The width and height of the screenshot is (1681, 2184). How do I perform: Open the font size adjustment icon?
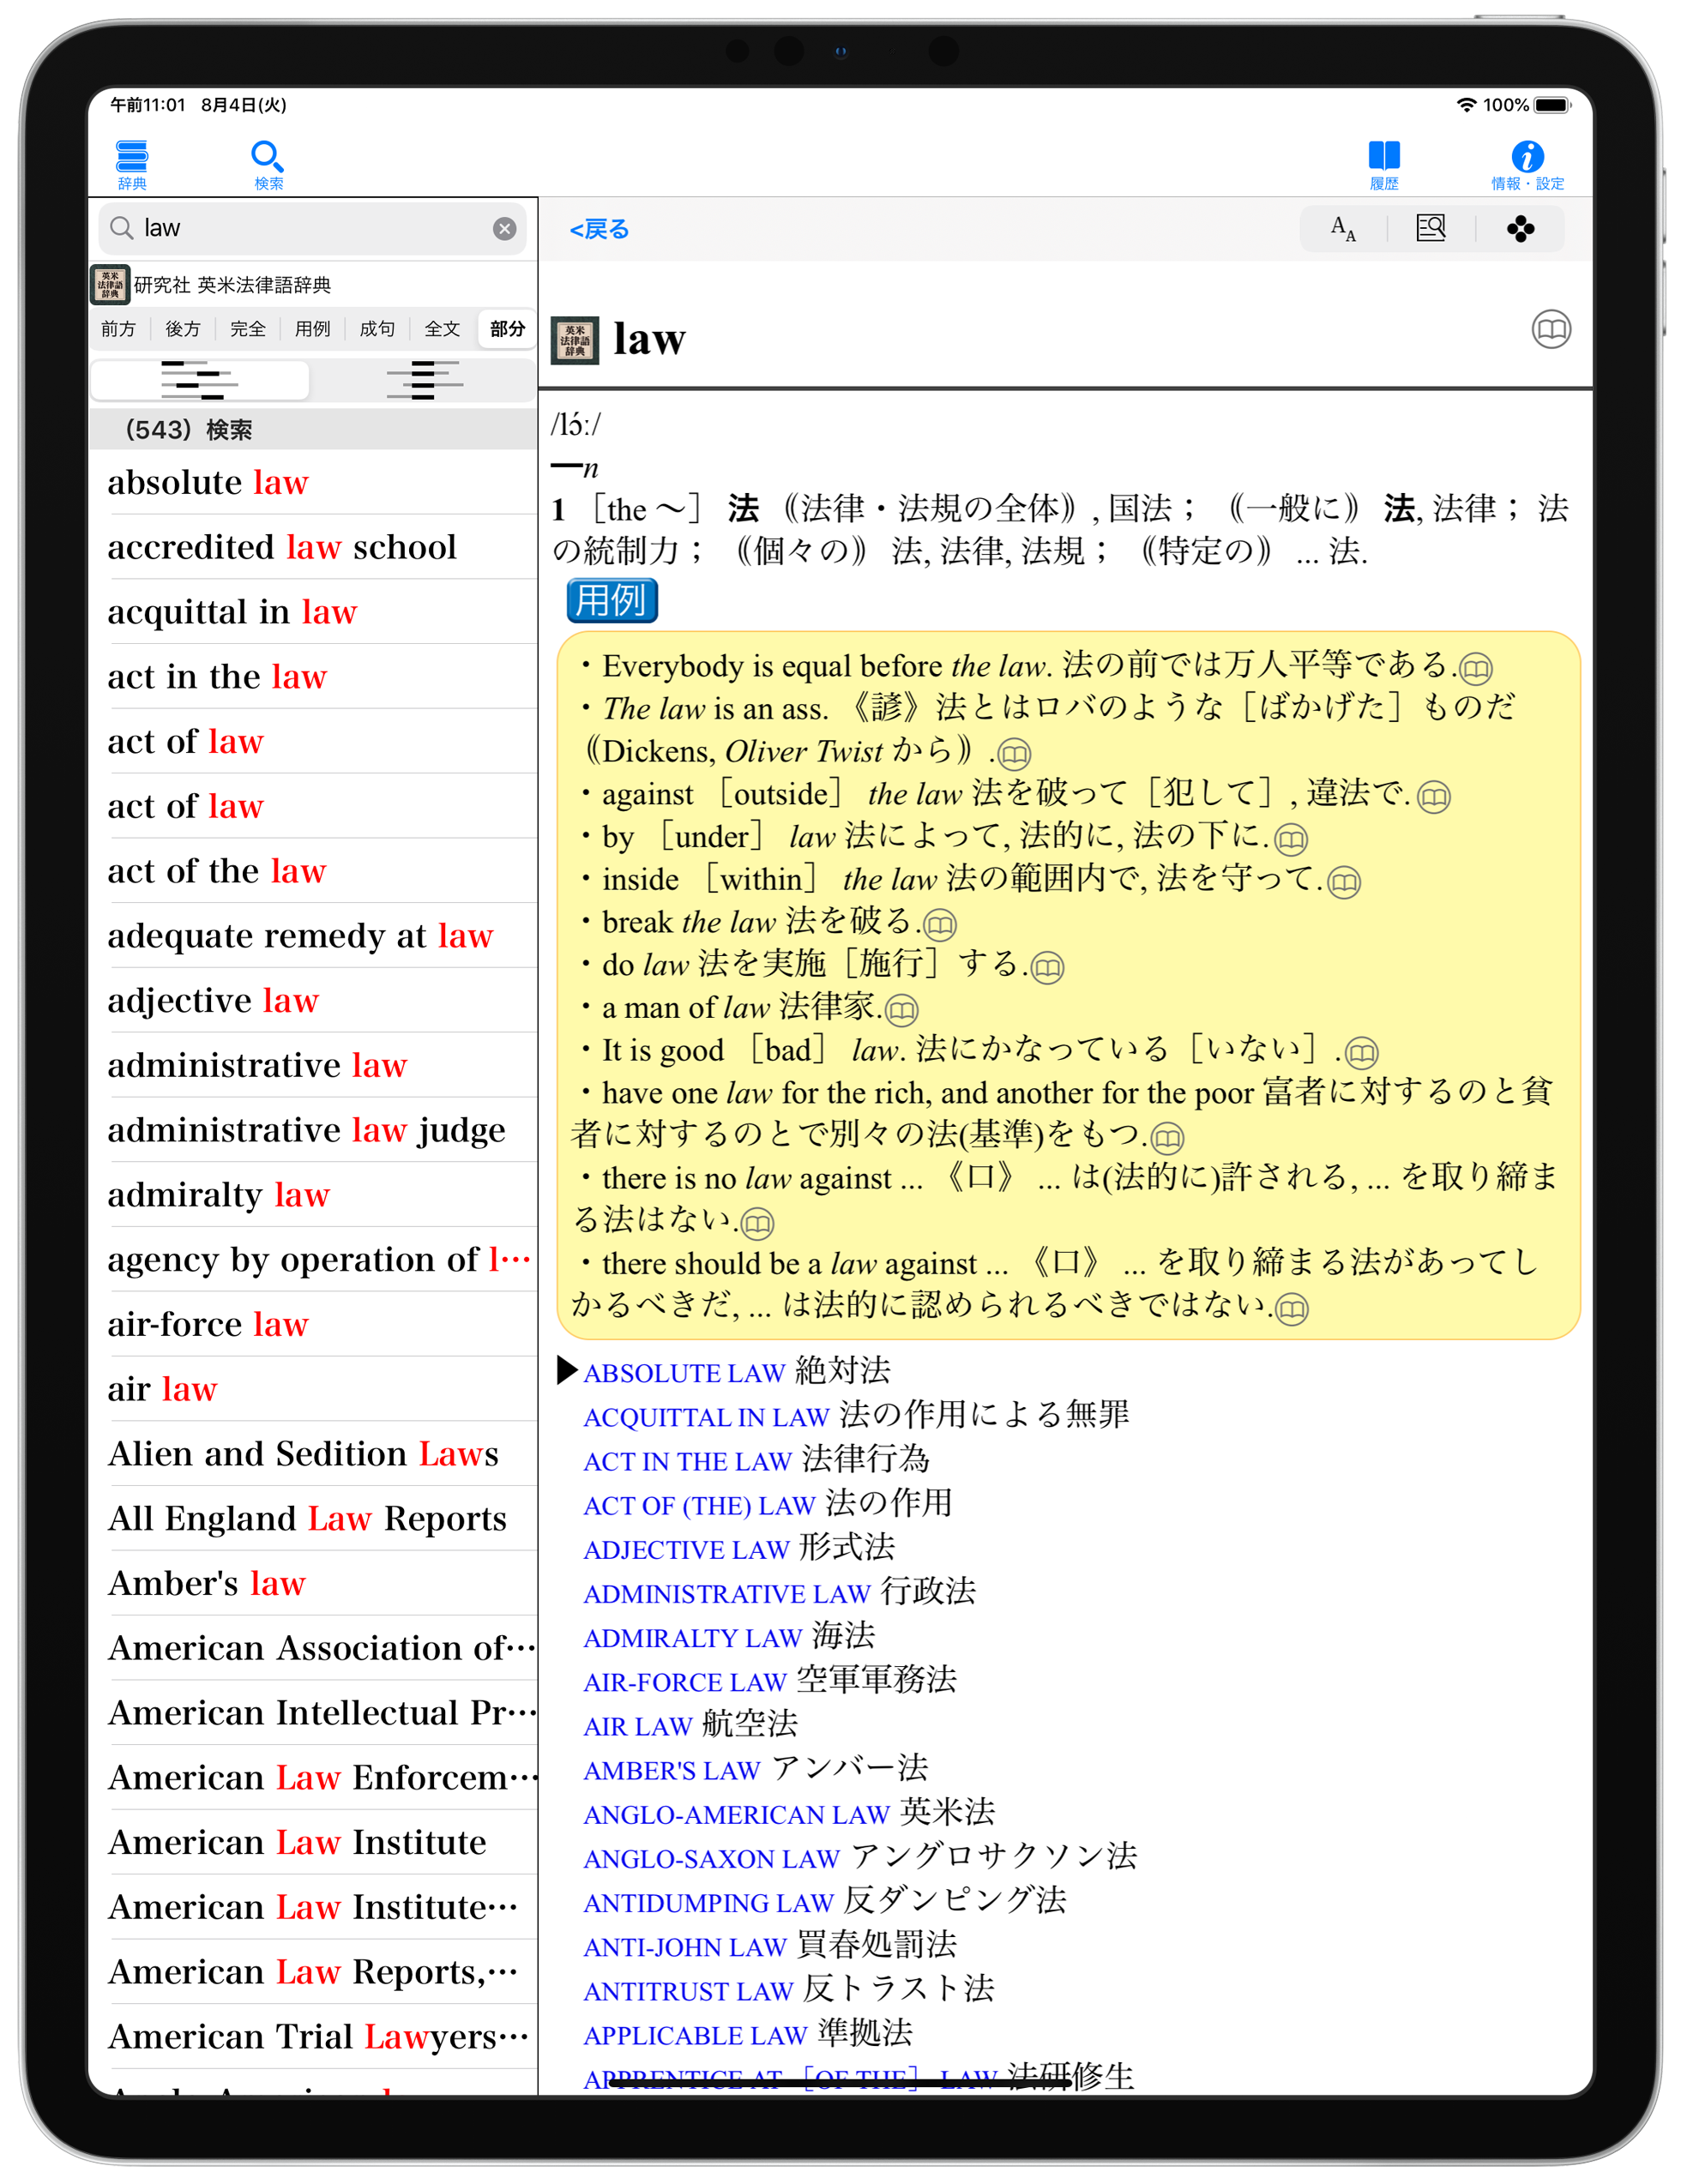pyautogui.click(x=1342, y=229)
